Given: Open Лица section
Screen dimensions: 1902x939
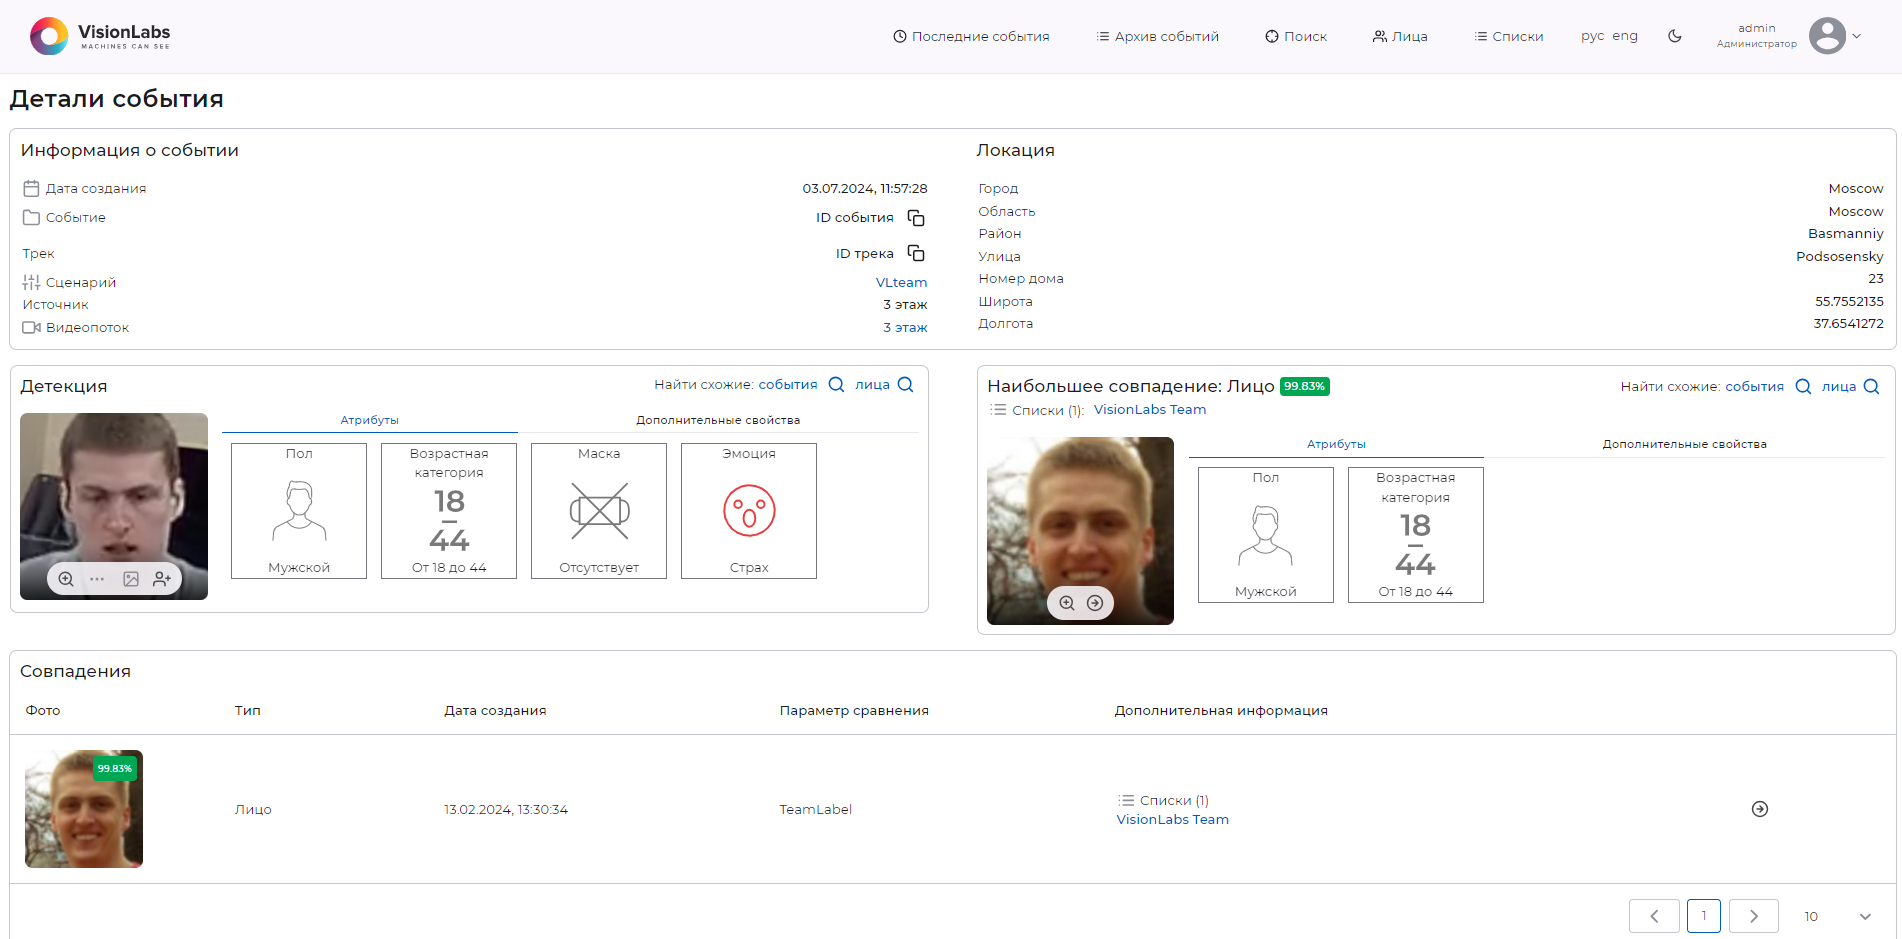Looking at the screenshot, I should pos(1400,36).
